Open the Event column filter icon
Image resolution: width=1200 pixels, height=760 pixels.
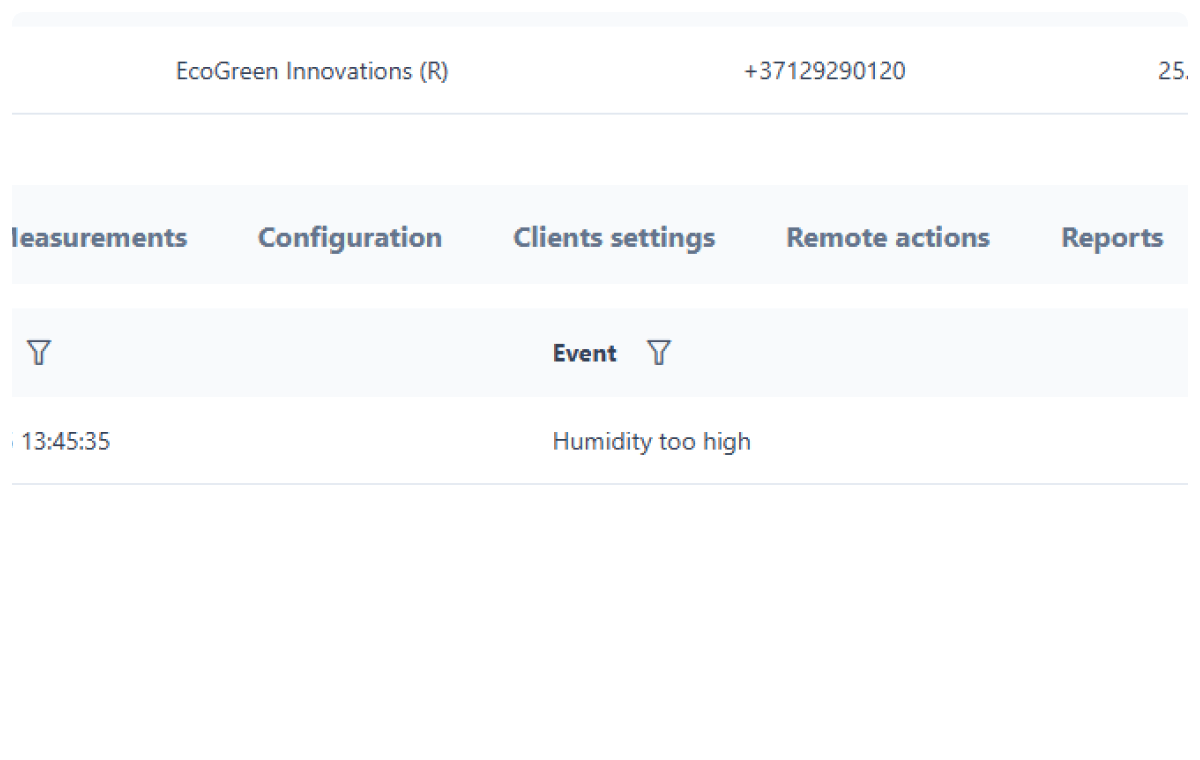[x=658, y=353]
